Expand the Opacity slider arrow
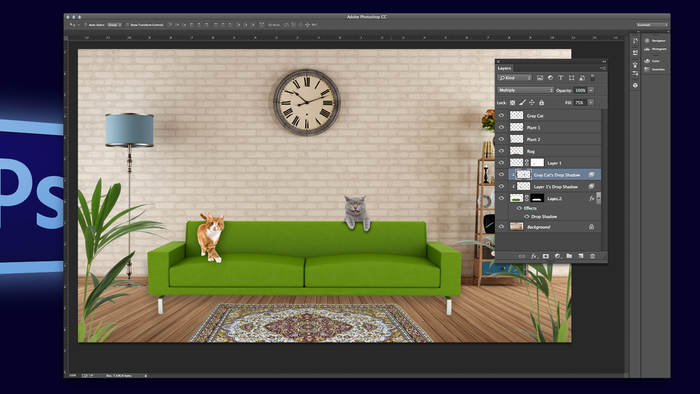 point(591,90)
